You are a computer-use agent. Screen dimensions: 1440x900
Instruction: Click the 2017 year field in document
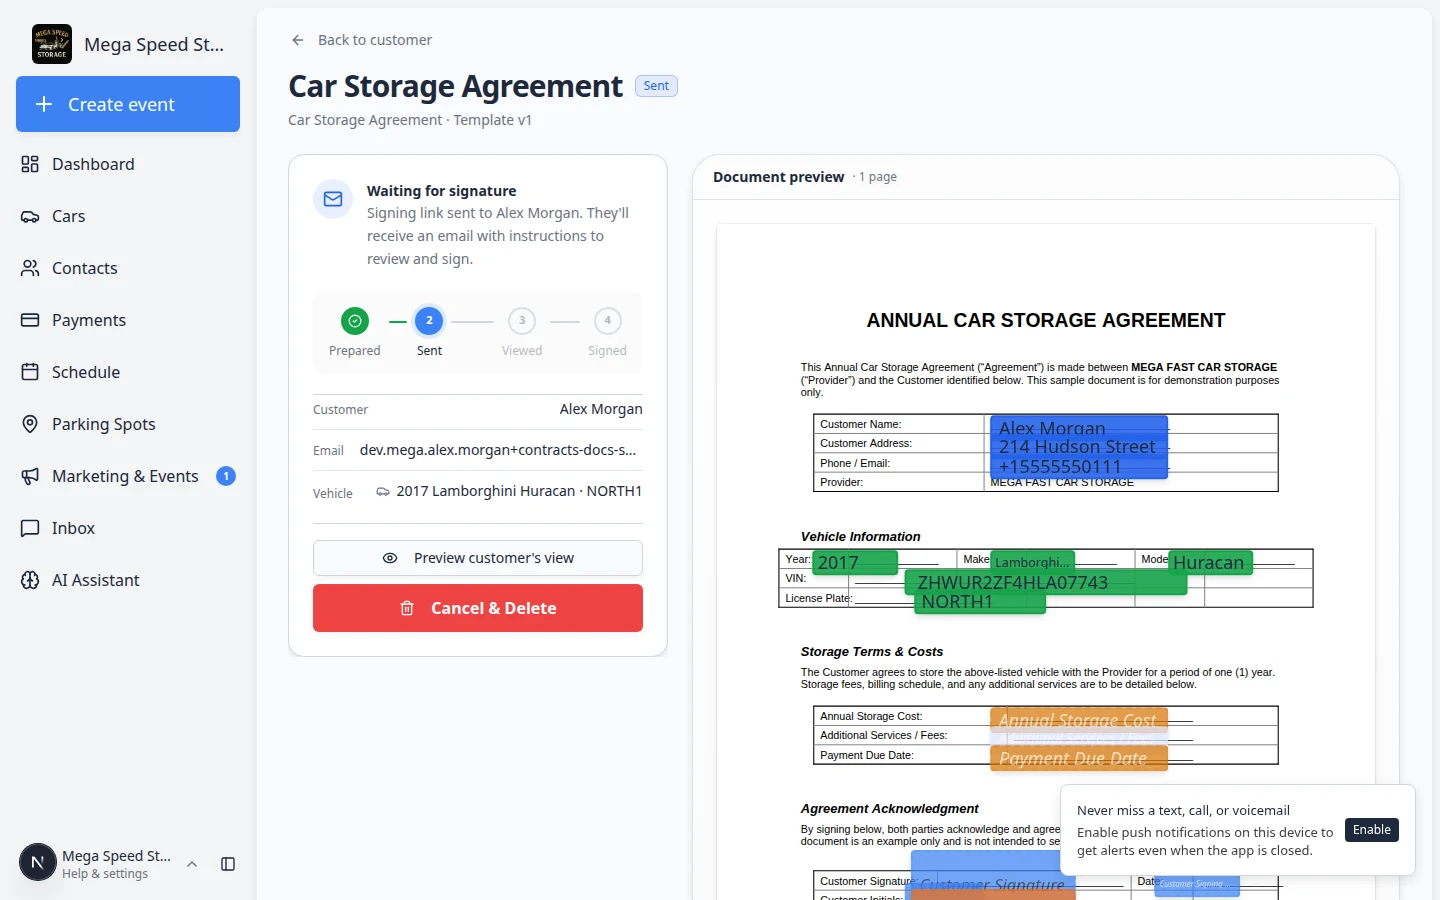pos(855,562)
